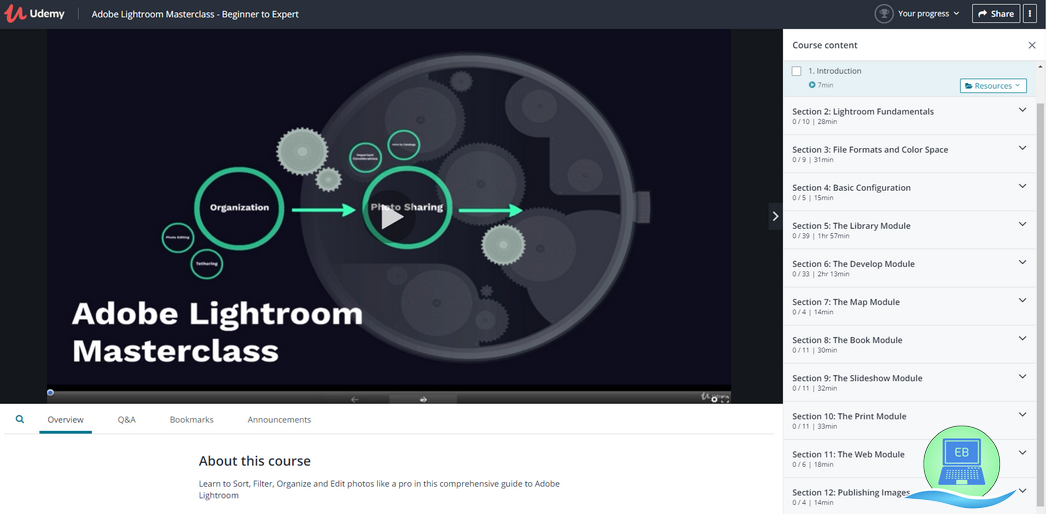Viewport: 1046px width, 514px height.
Task: Expand Section 8: The Book Module
Action: pos(1023,338)
